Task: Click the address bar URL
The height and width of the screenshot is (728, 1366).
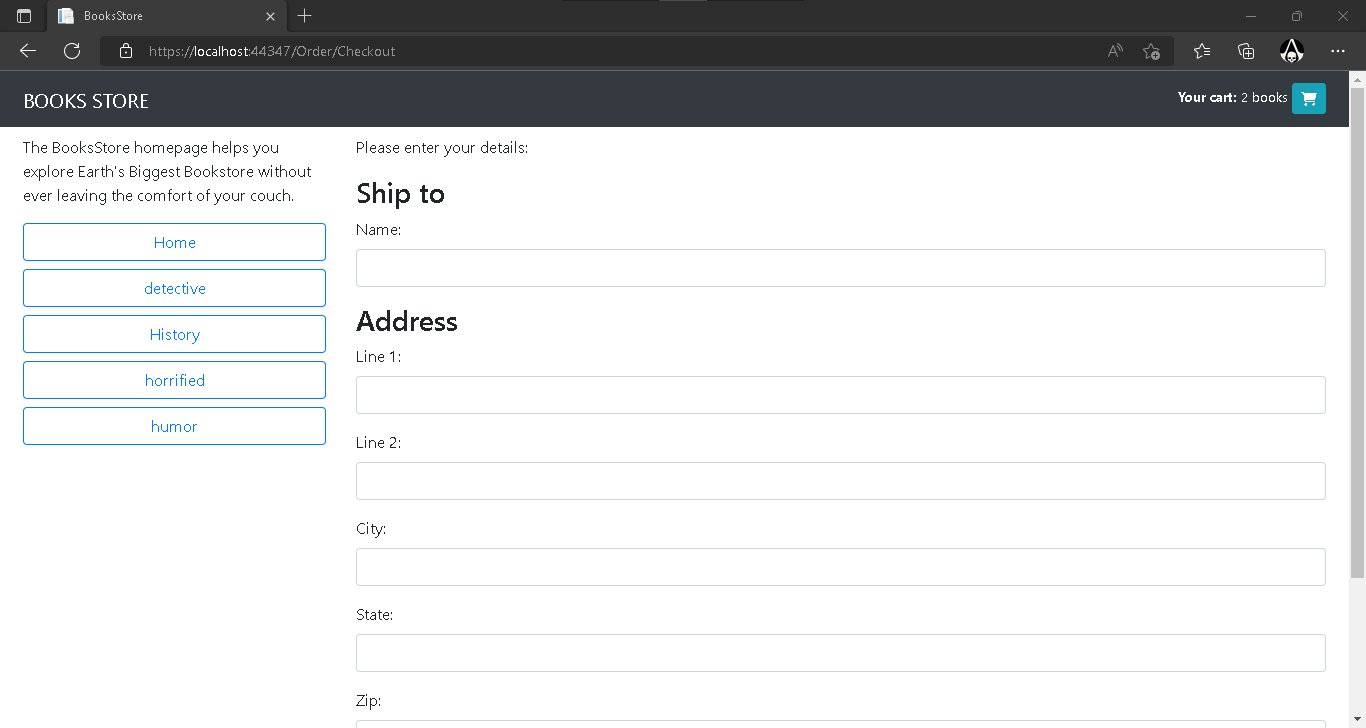Action: pyautogui.click(x=272, y=51)
